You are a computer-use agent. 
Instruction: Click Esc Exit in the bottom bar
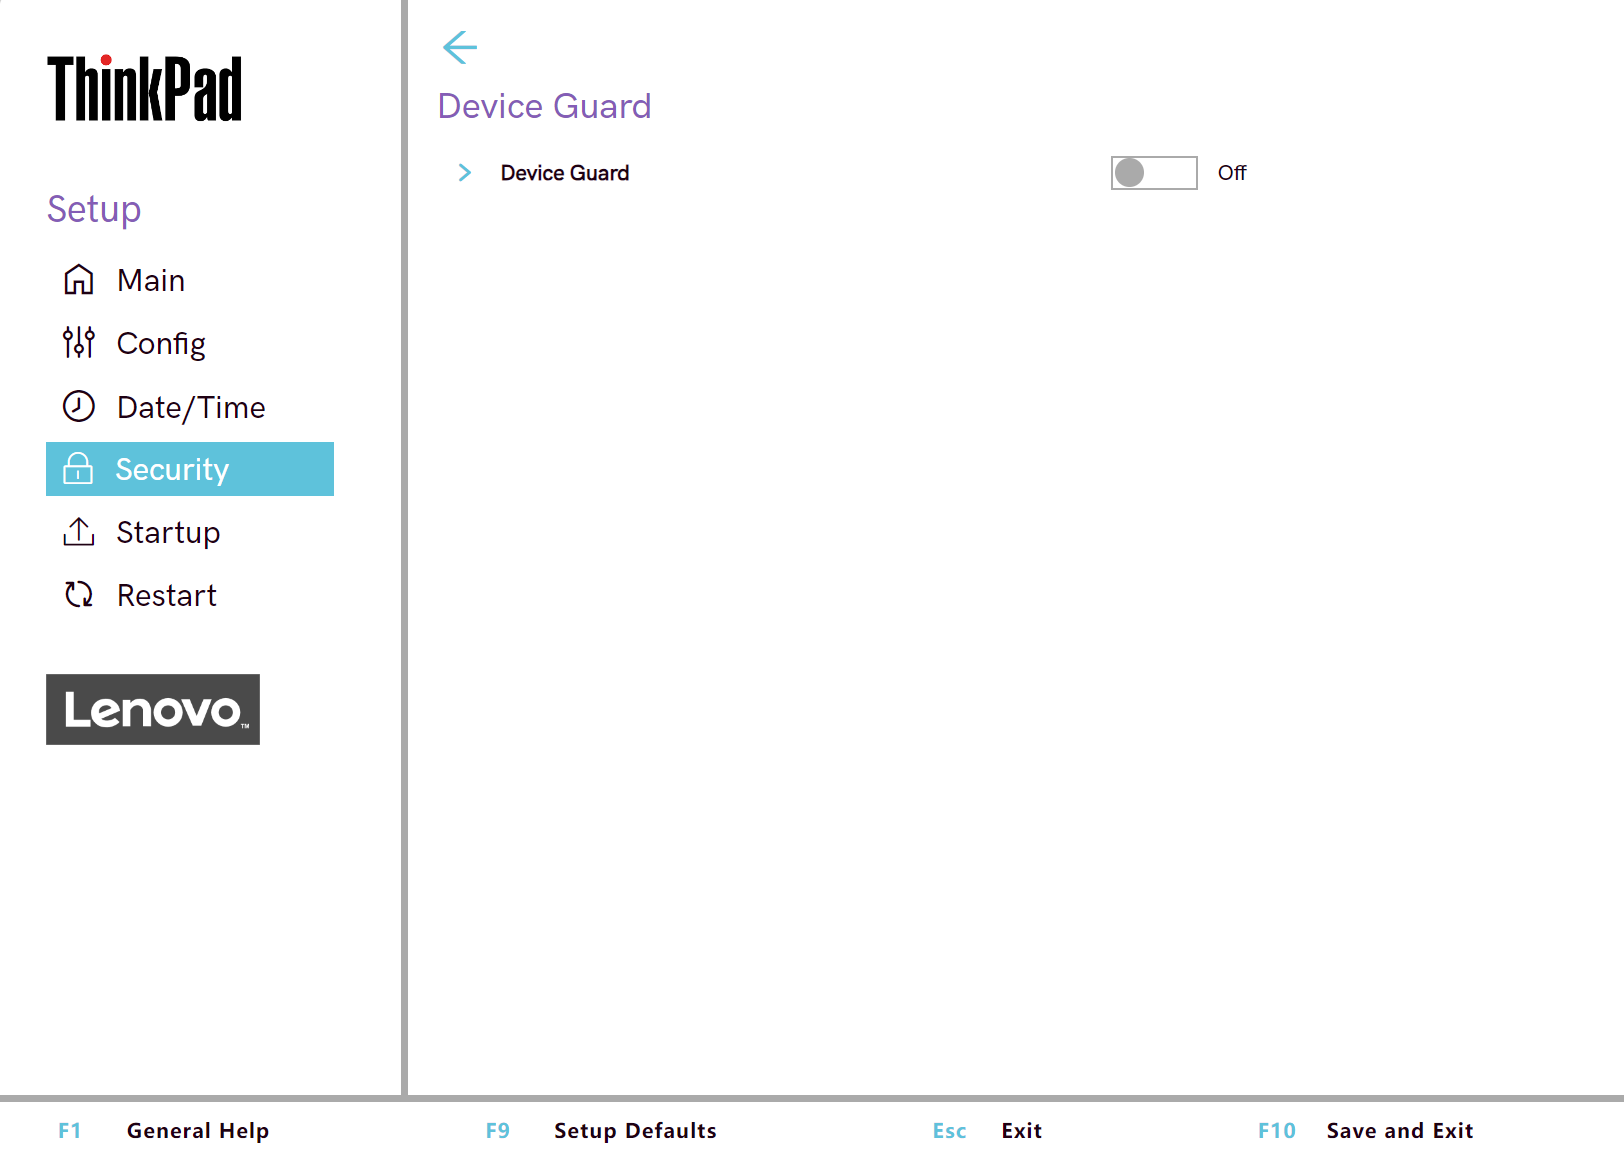1020,1130
